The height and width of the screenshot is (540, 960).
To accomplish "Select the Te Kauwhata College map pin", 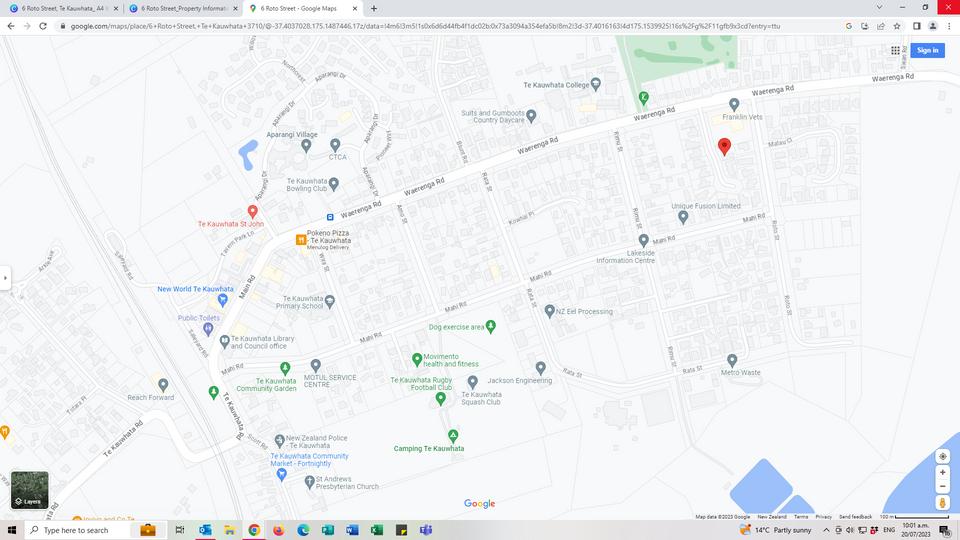I will (x=596, y=84).
